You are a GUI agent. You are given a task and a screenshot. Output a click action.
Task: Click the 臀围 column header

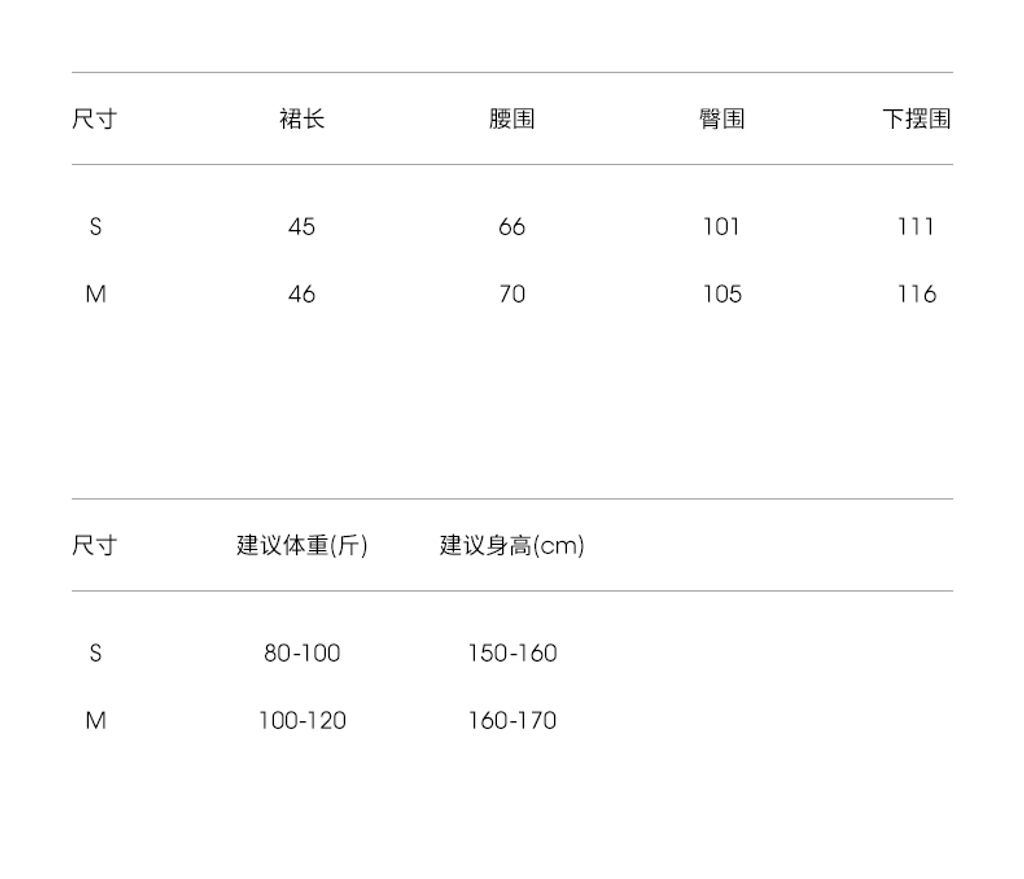tap(721, 119)
